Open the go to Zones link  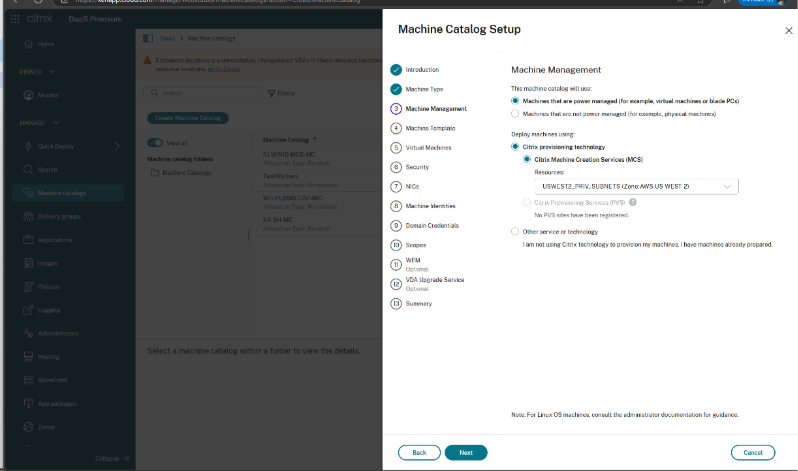click(224, 69)
